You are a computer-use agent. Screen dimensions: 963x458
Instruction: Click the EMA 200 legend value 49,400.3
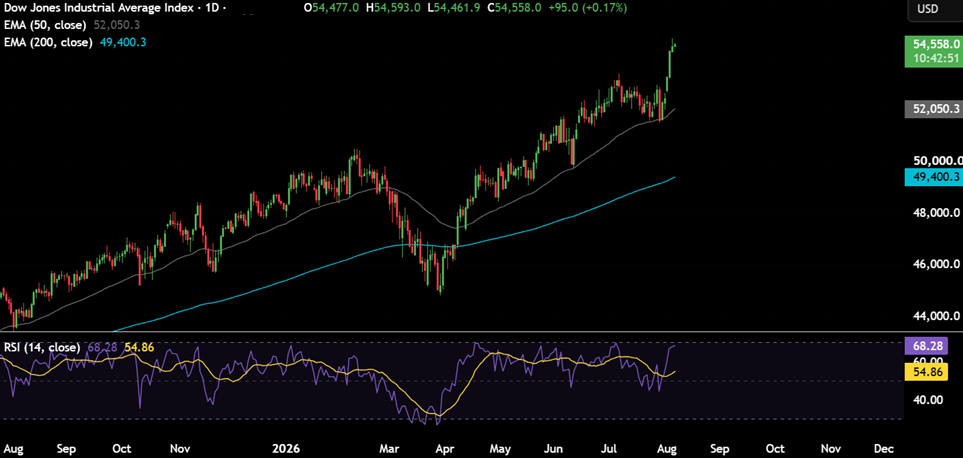122,42
